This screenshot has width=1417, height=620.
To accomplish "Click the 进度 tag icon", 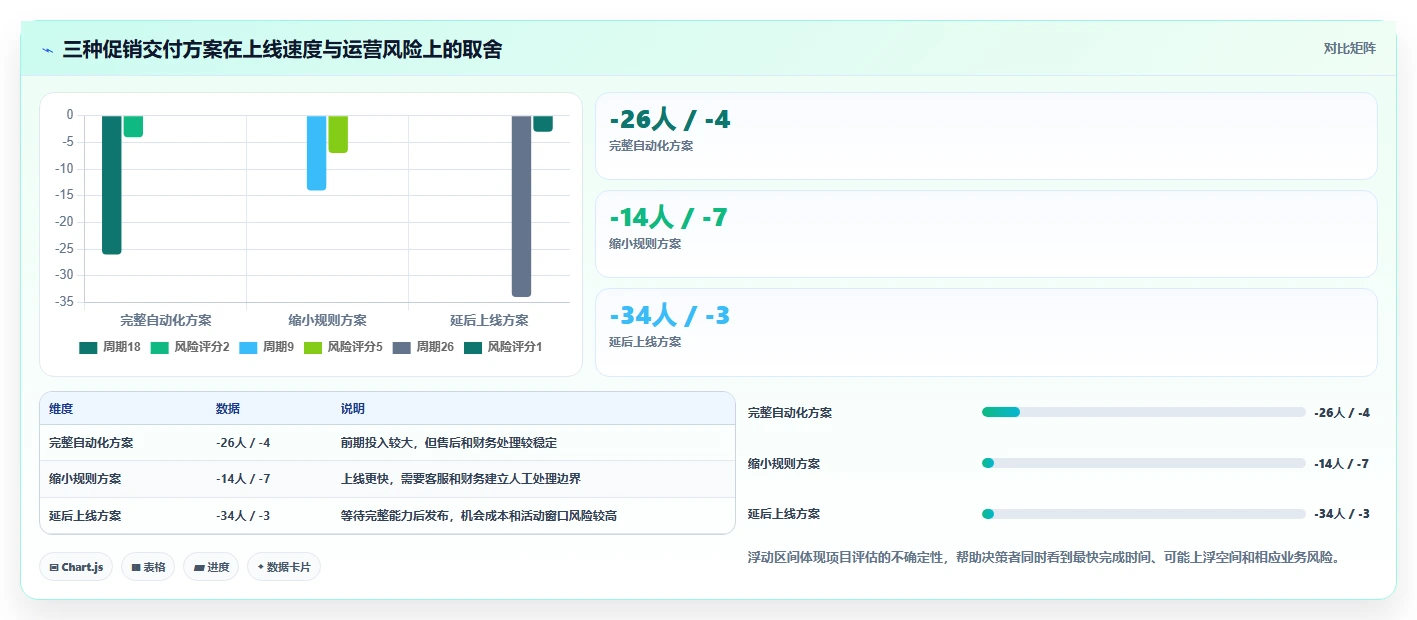I will [x=199, y=567].
